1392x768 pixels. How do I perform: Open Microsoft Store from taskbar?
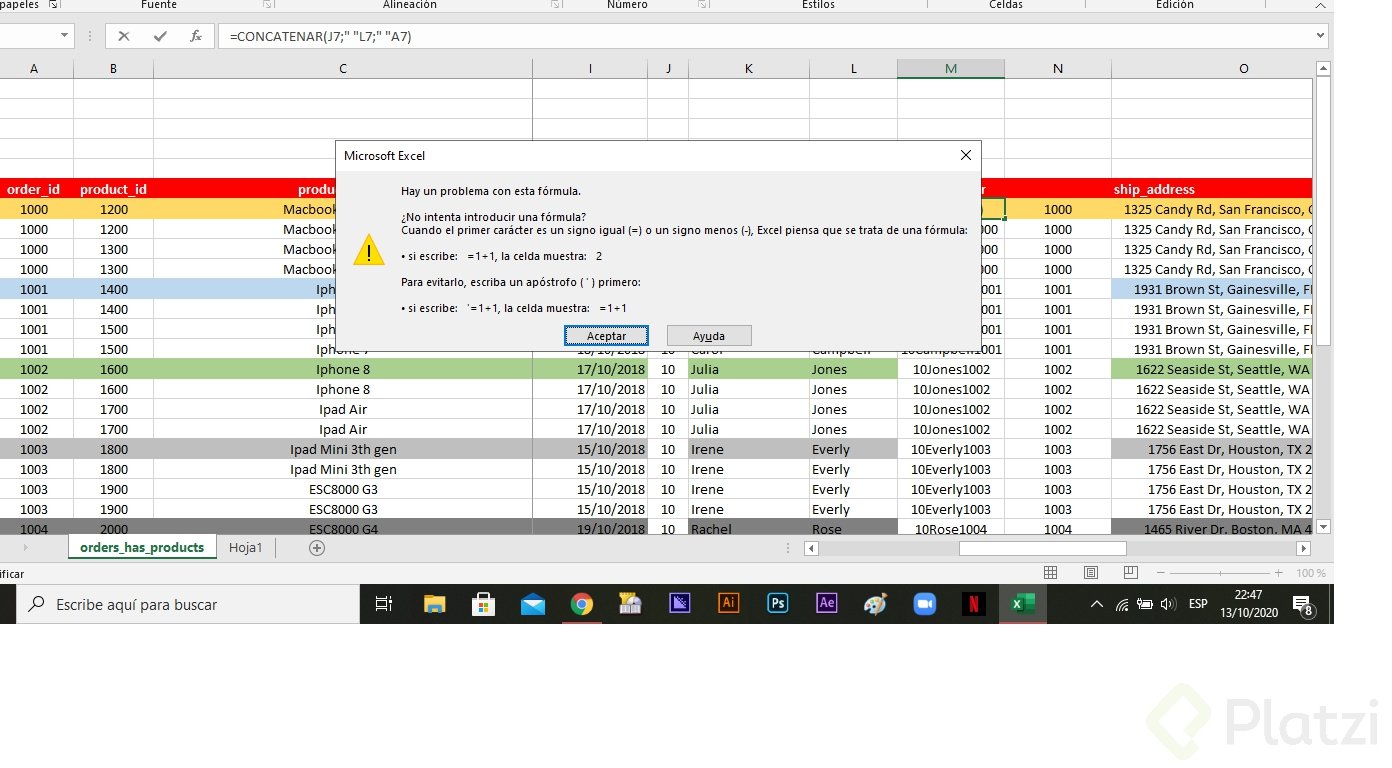[483, 604]
